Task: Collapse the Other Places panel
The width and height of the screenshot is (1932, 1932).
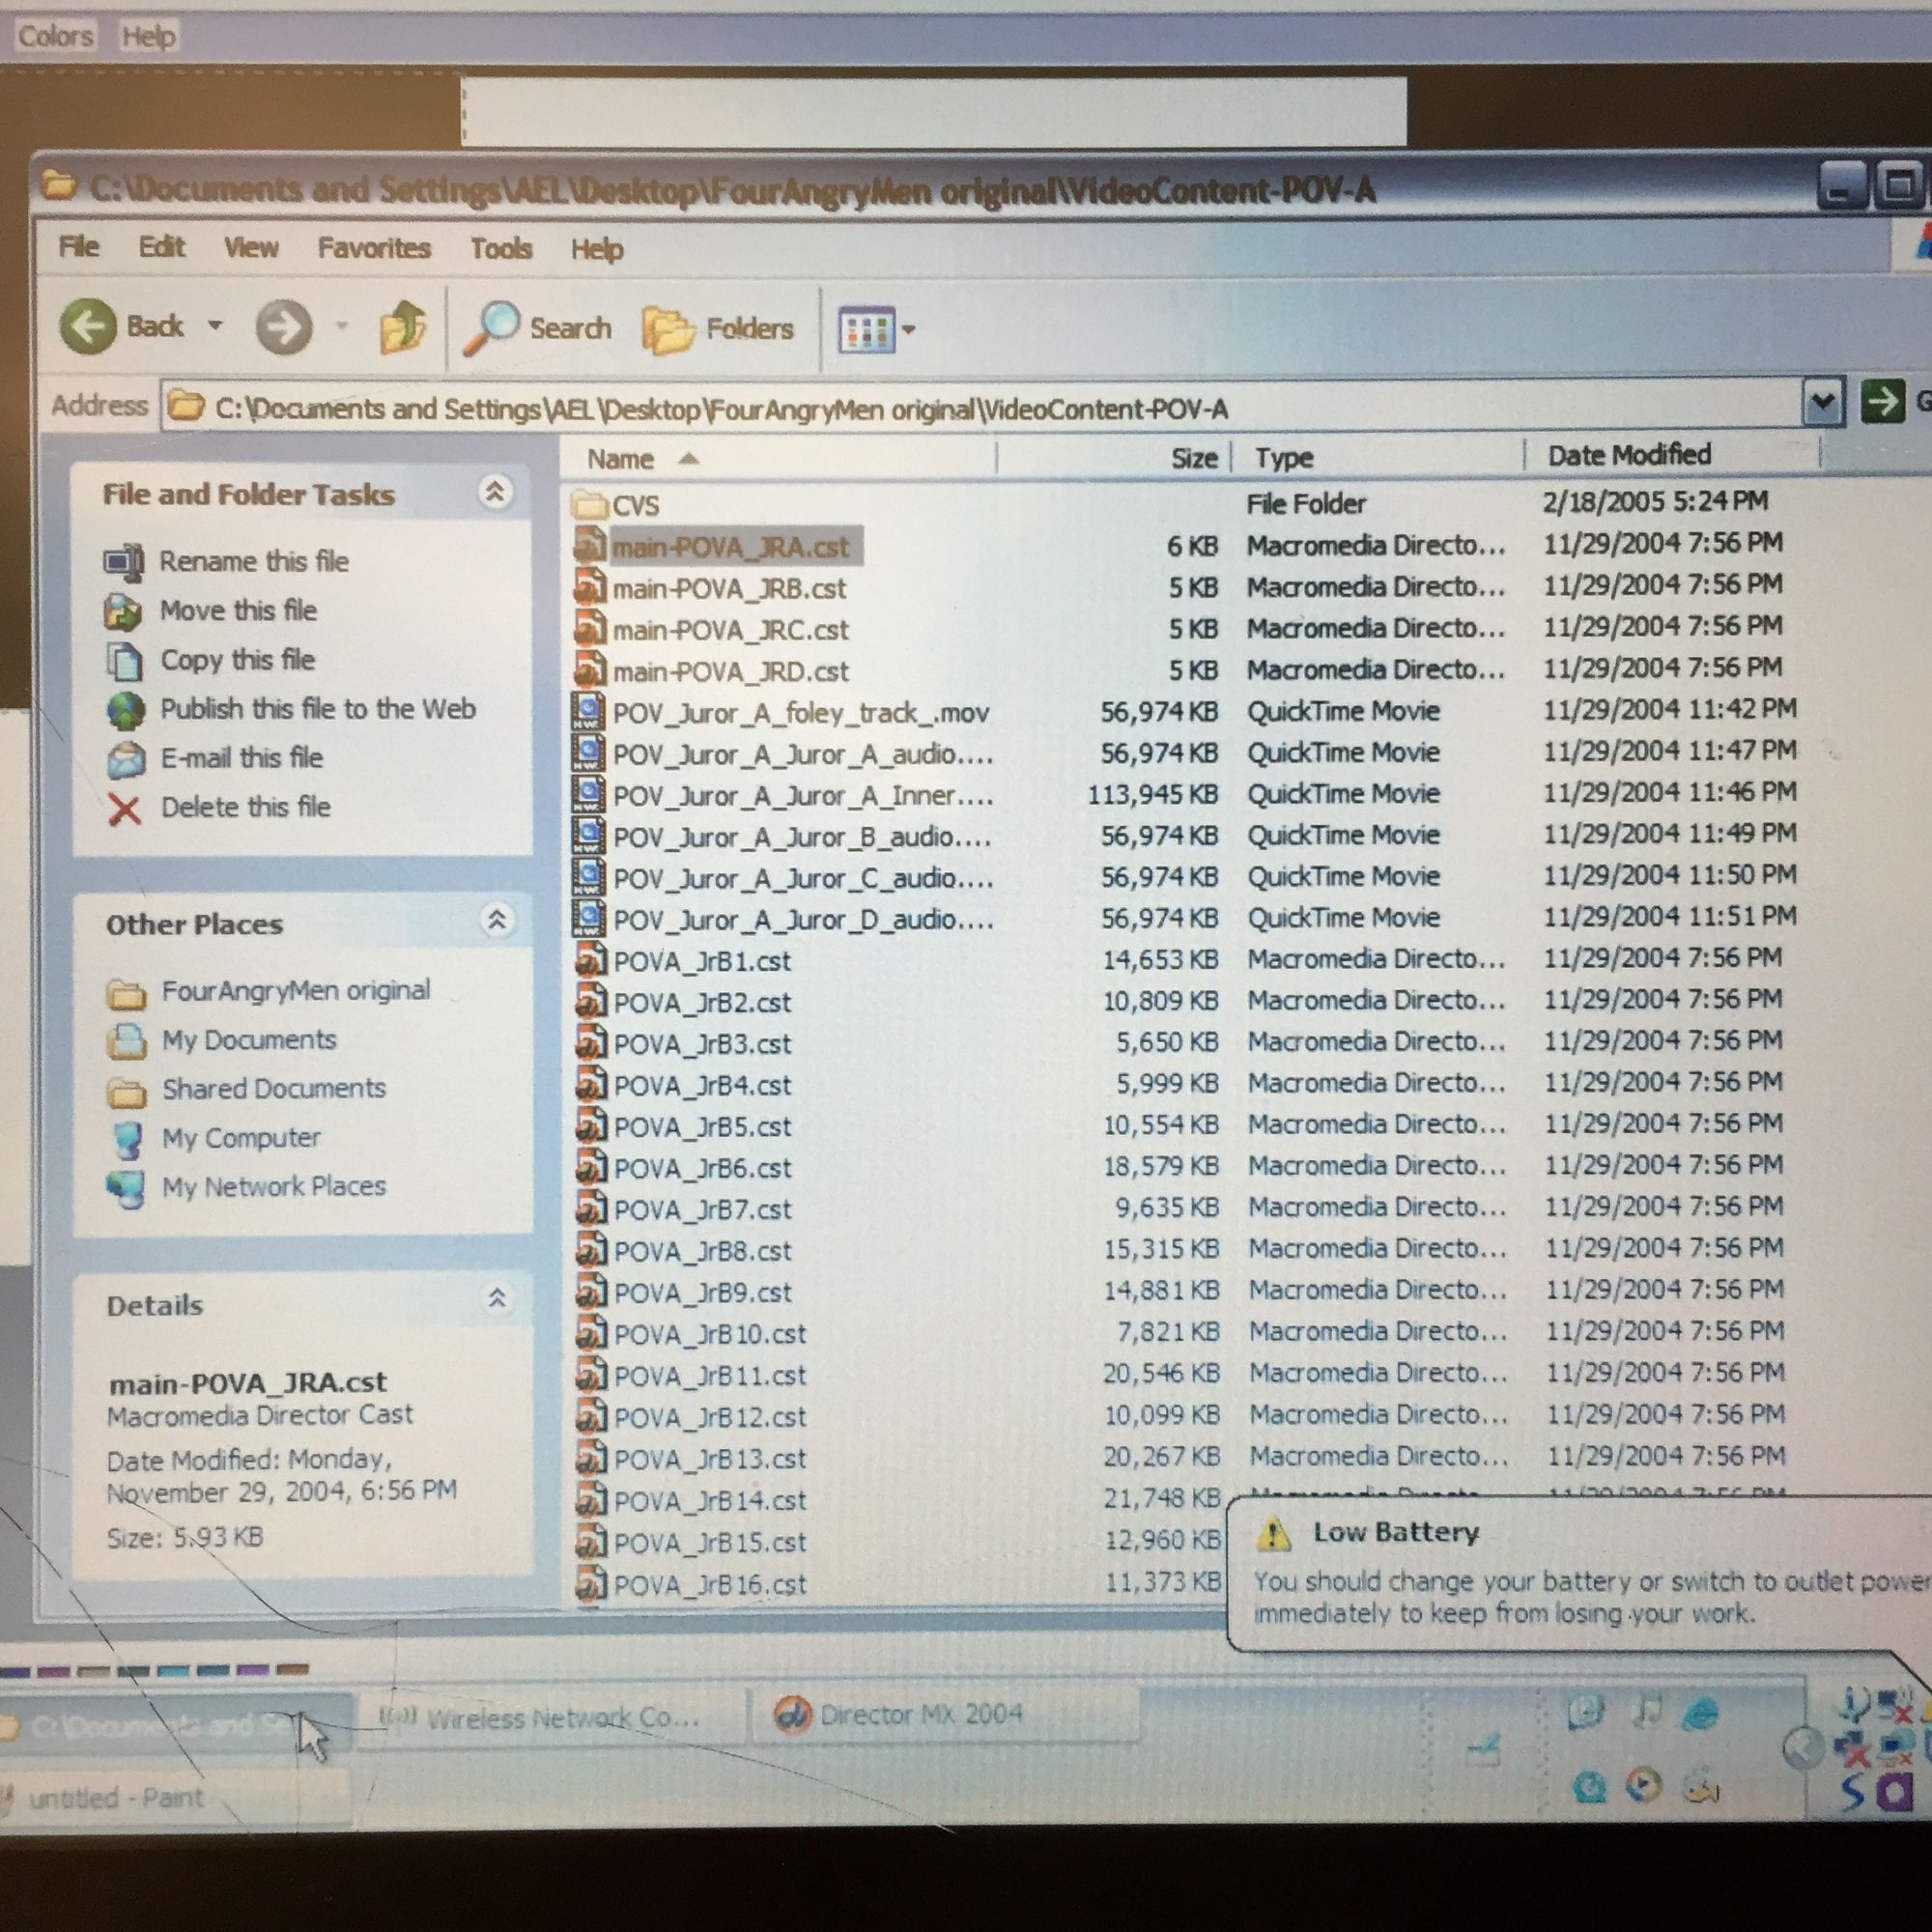Action: tap(496, 919)
